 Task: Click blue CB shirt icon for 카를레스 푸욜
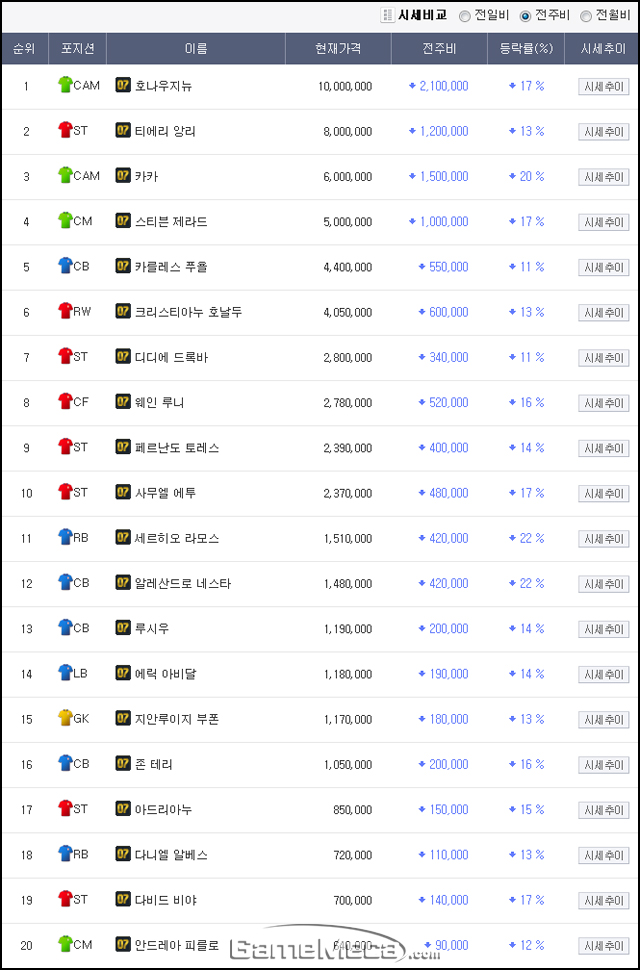[65, 266]
